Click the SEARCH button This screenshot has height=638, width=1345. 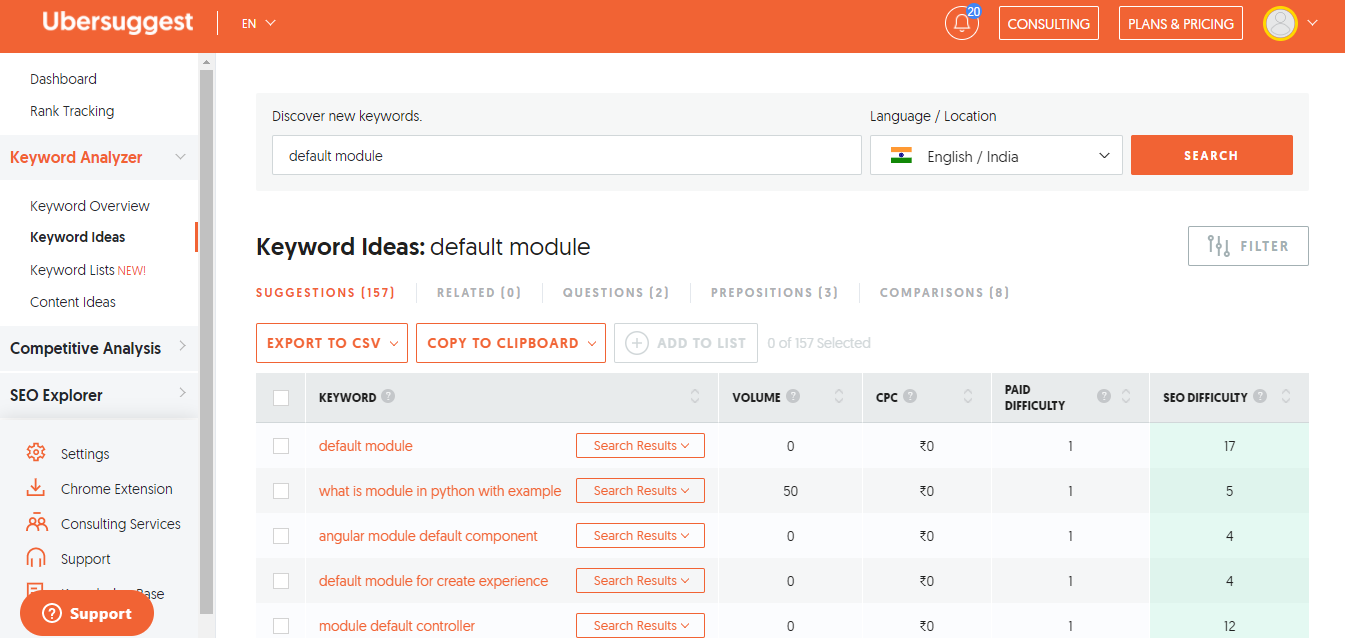click(x=1211, y=155)
